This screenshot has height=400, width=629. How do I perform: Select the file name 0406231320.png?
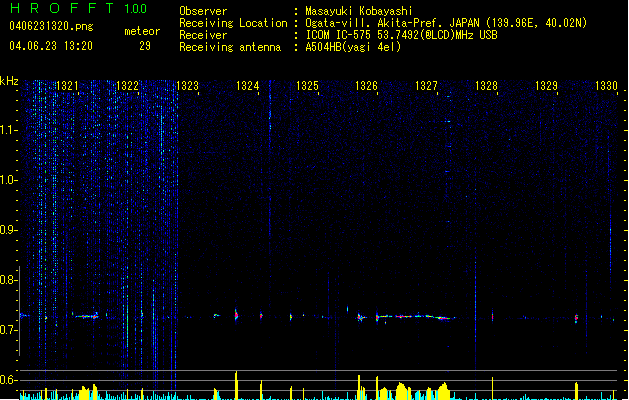pos(51,26)
